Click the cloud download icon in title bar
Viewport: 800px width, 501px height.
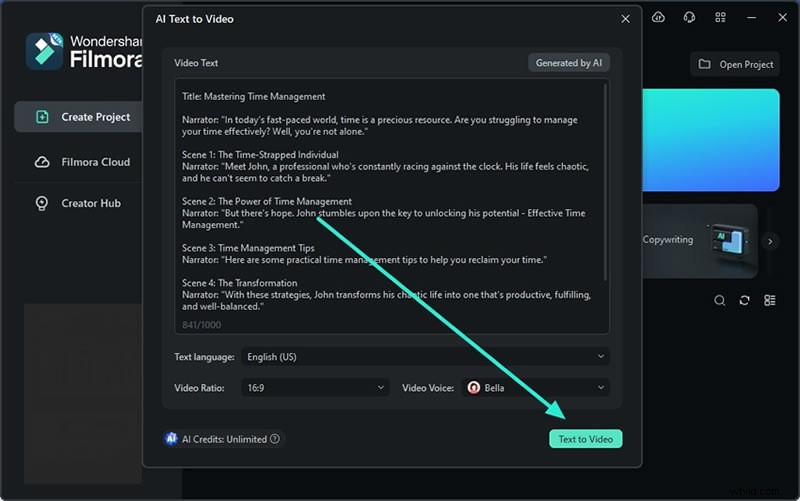click(x=658, y=17)
